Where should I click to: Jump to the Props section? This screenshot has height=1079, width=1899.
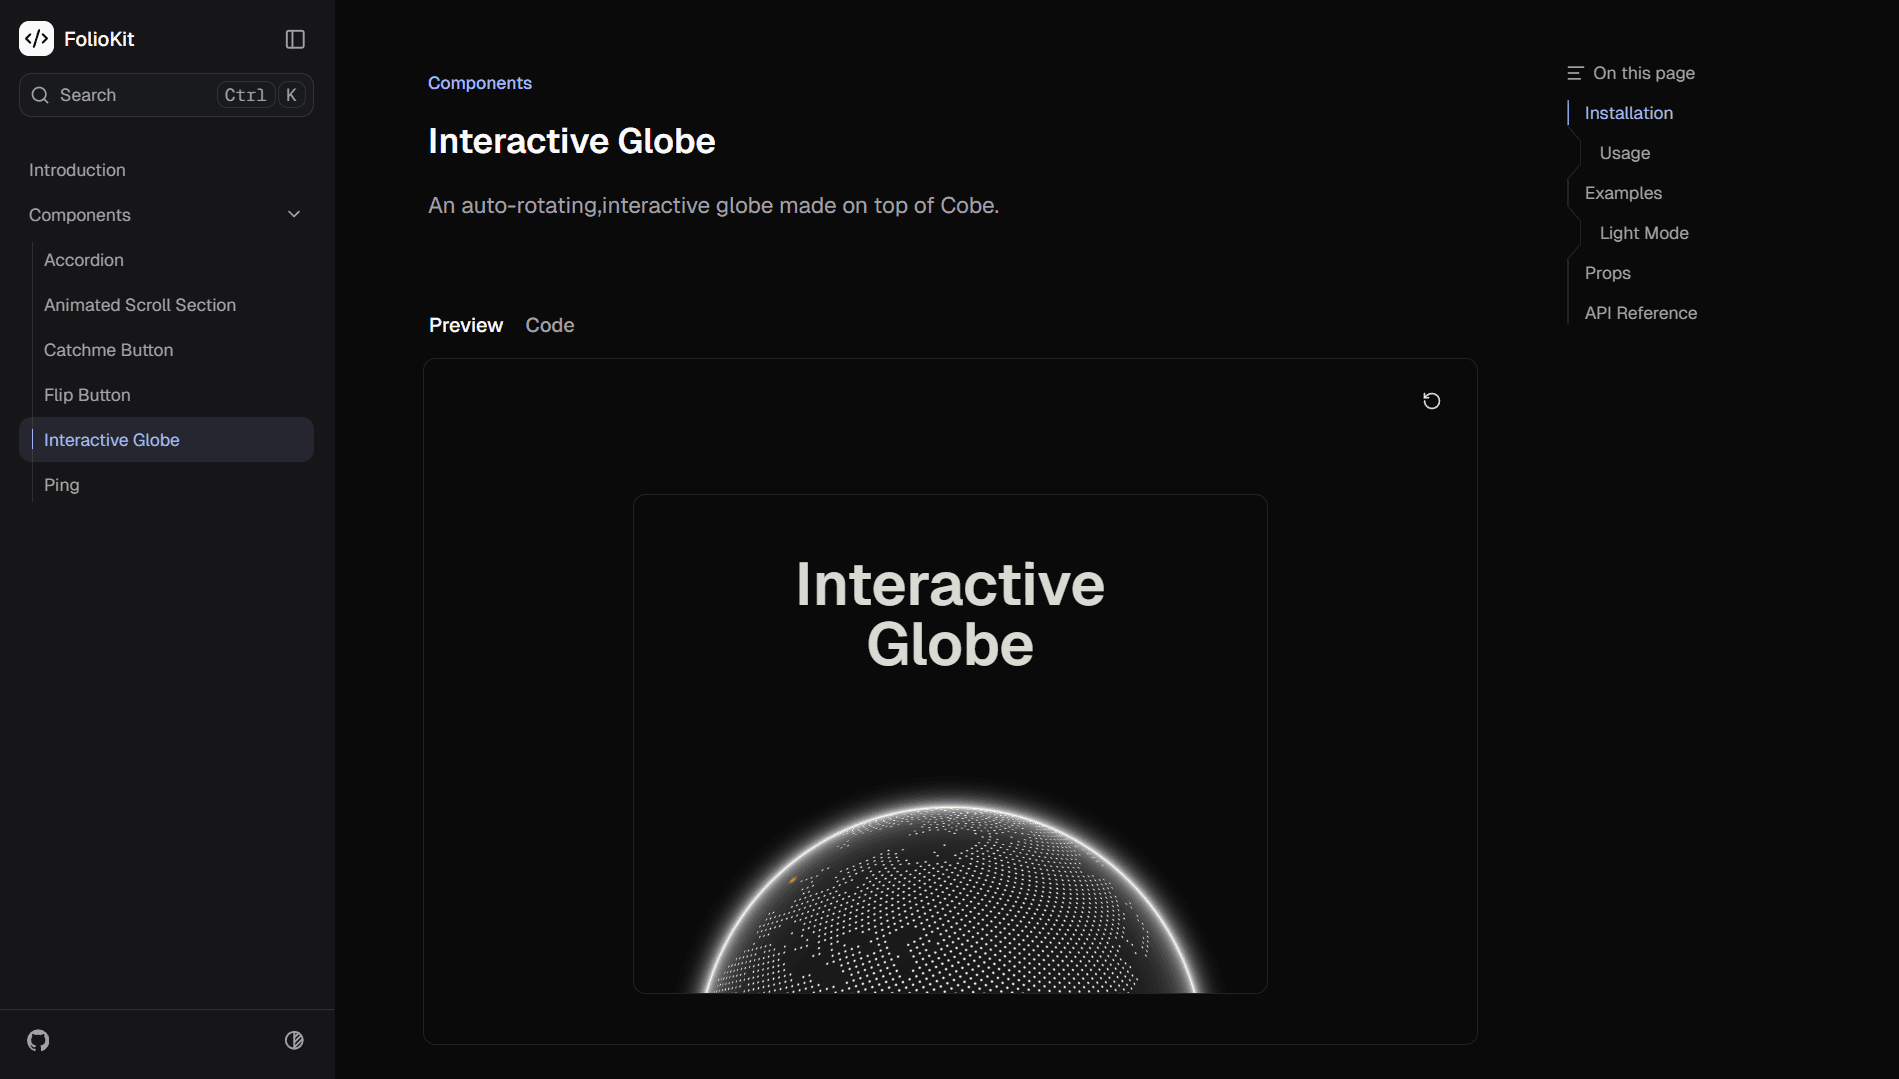click(x=1608, y=273)
